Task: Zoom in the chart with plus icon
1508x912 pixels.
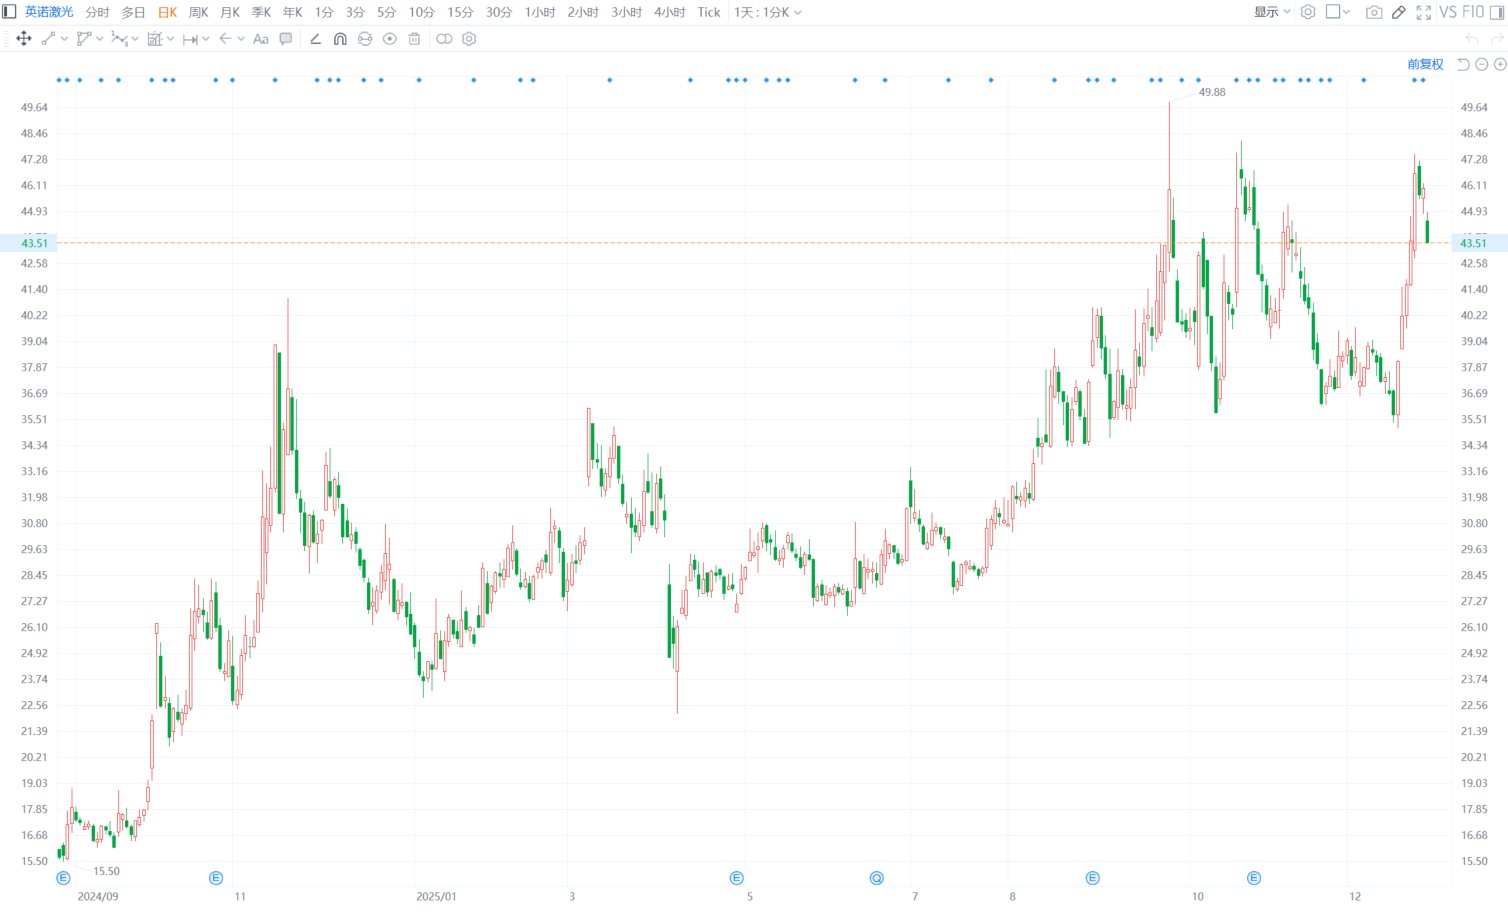Action: coord(1500,64)
